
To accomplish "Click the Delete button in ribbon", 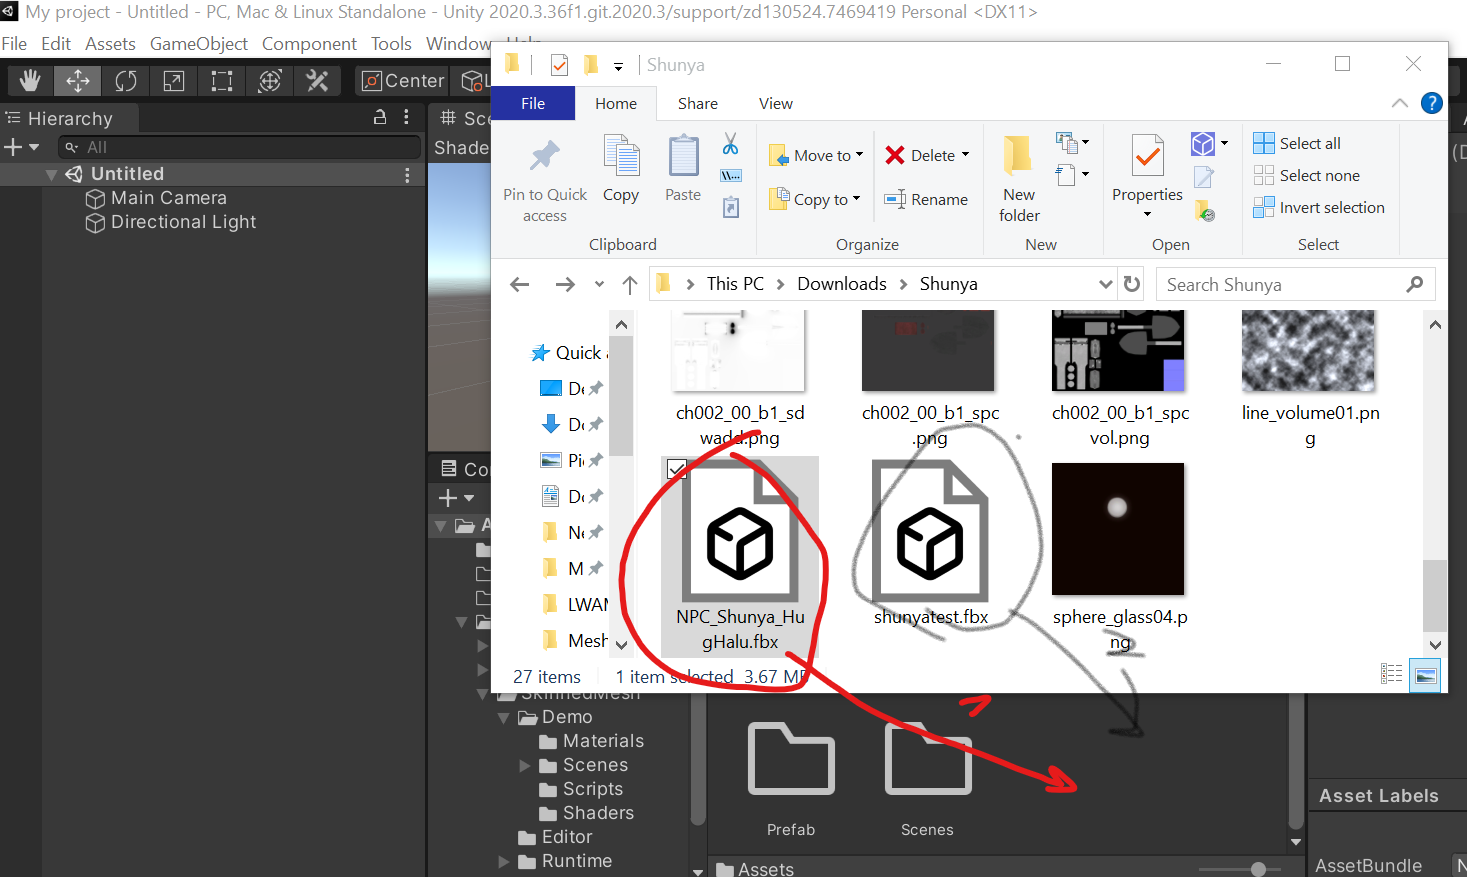I will (927, 155).
